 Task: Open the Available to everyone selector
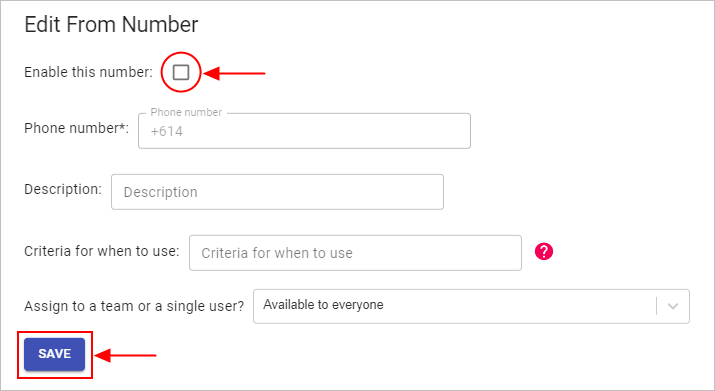[471, 306]
